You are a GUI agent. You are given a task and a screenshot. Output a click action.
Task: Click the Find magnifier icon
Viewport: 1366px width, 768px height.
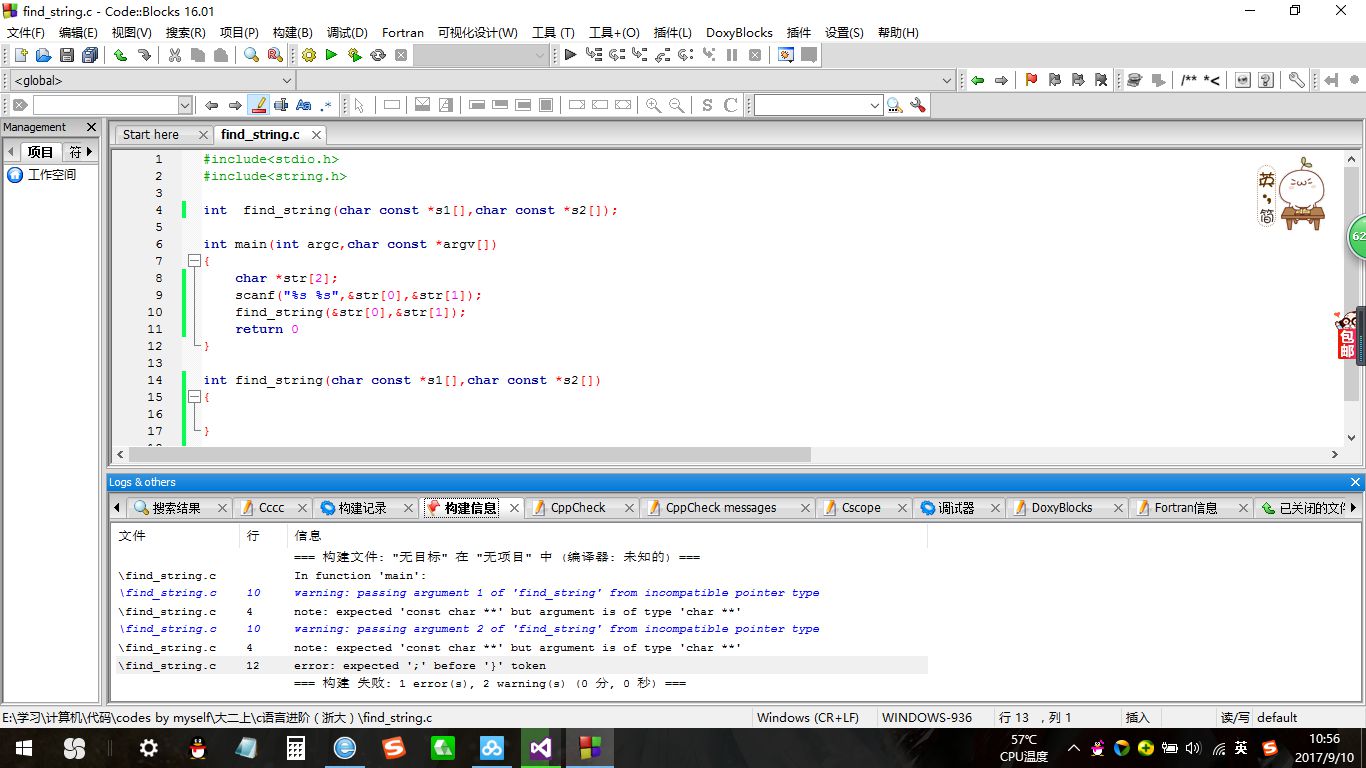[x=251, y=55]
